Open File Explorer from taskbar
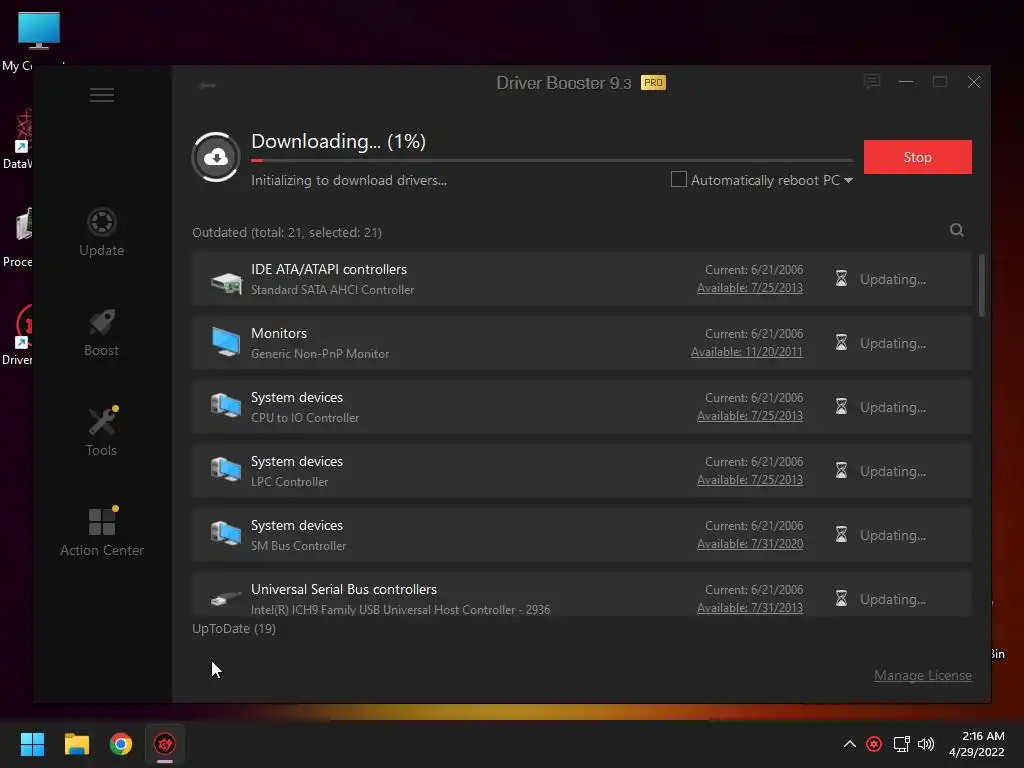 (x=76, y=744)
